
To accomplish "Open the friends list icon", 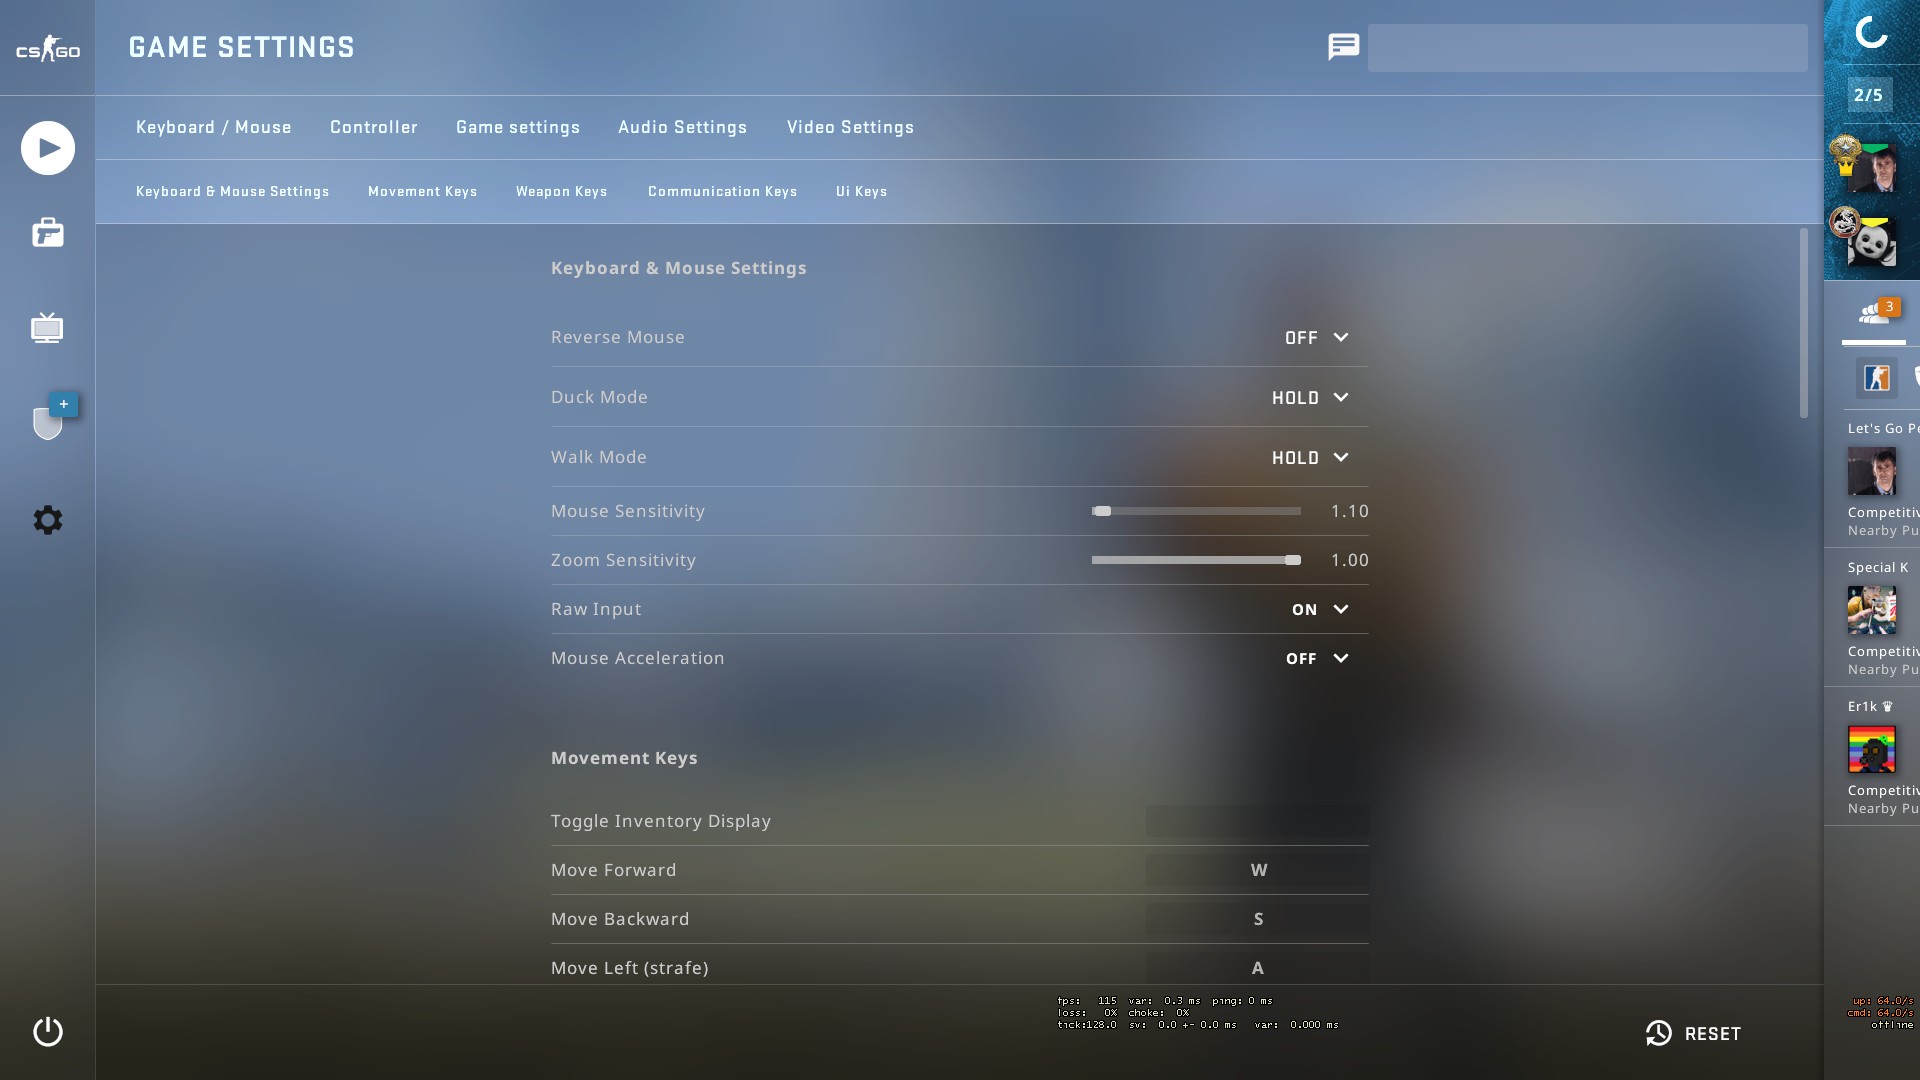I will (1873, 313).
